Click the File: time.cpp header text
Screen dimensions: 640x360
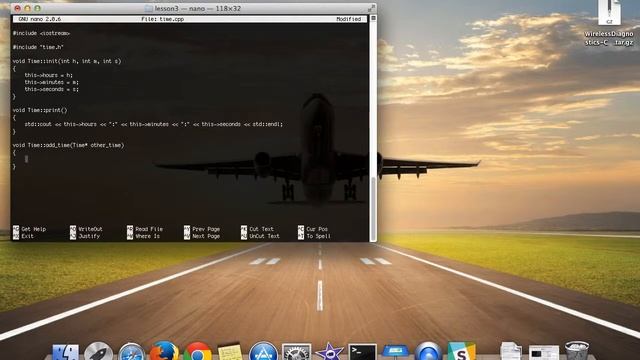coord(162,19)
